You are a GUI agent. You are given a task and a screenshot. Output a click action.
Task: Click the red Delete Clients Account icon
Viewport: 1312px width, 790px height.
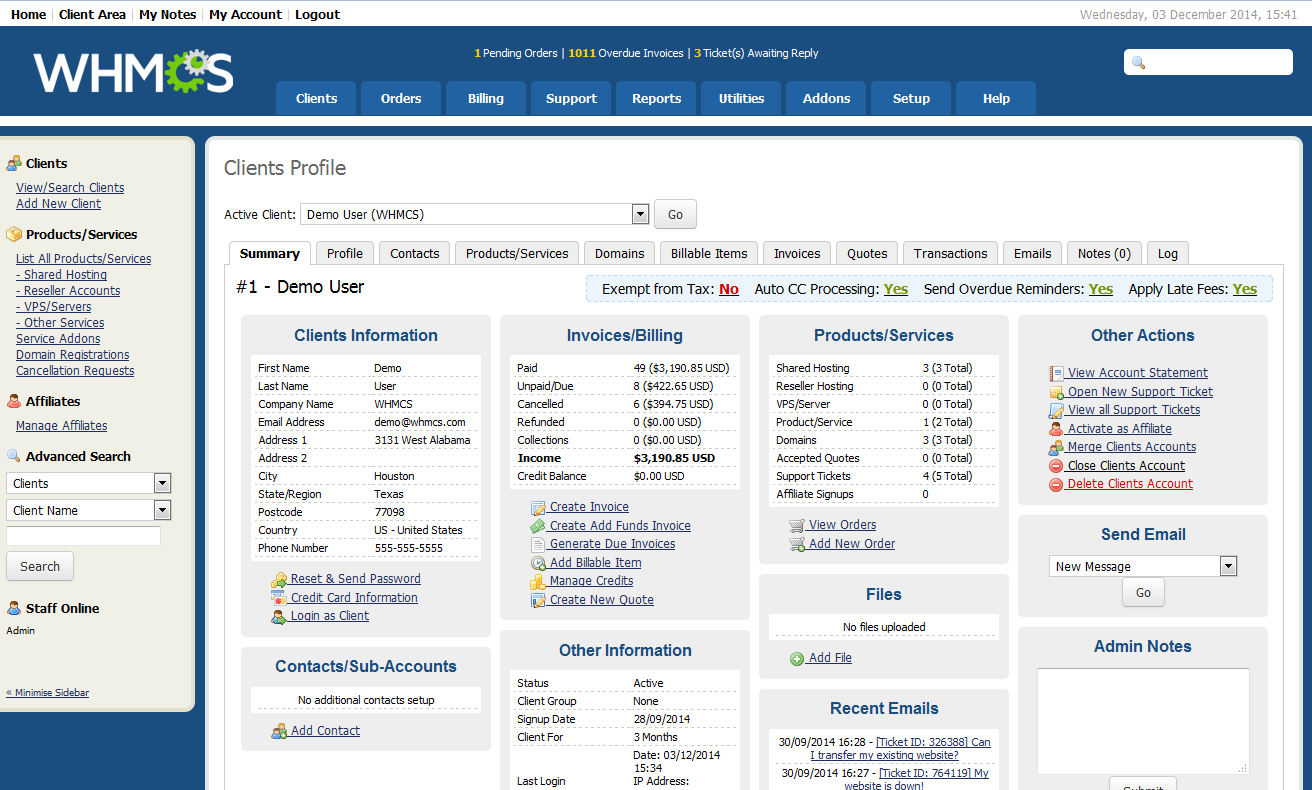pyautogui.click(x=1056, y=484)
